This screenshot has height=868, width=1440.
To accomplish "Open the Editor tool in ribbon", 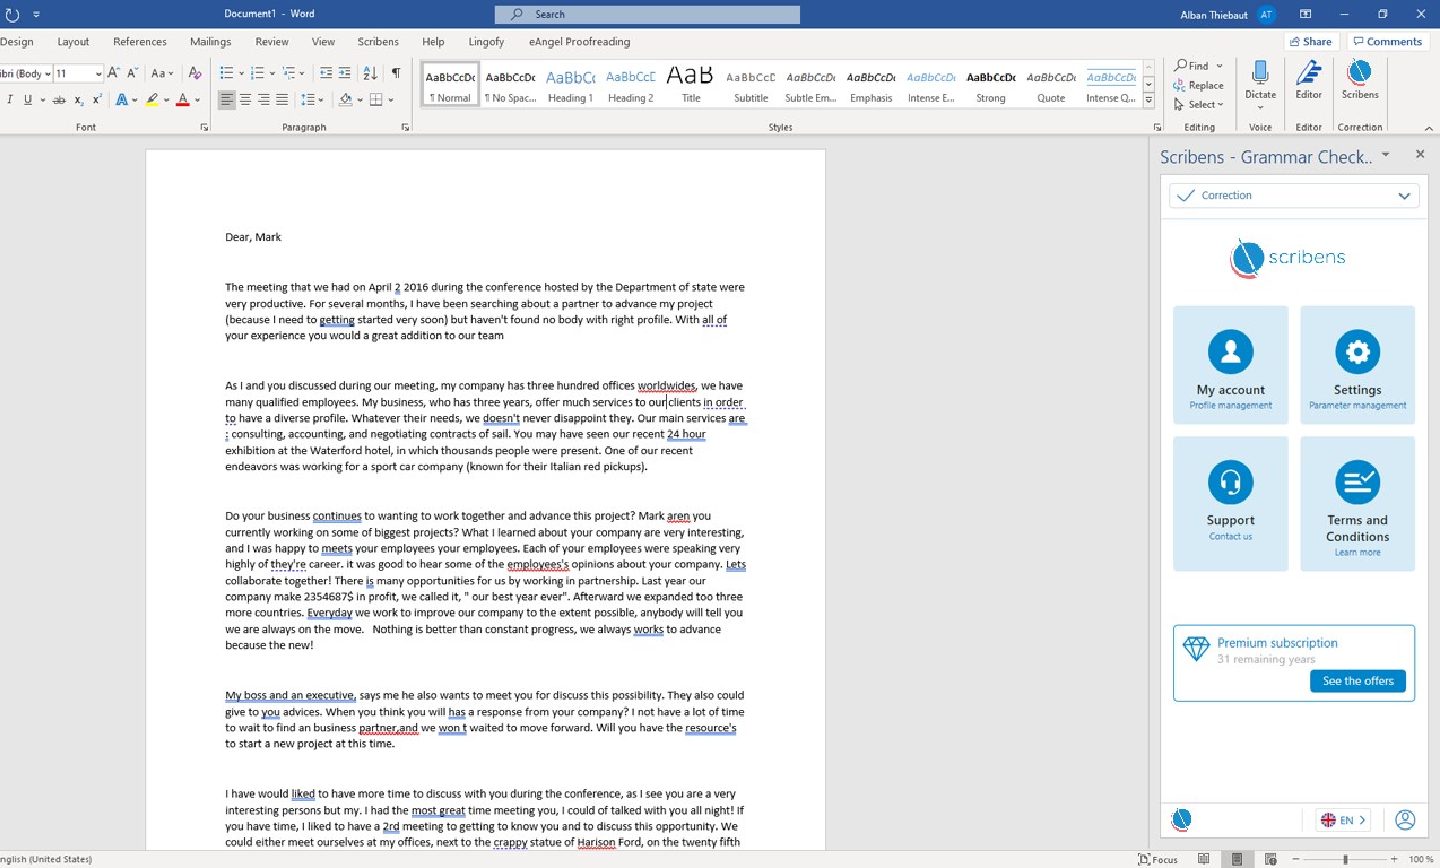I will pyautogui.click(x=1308, y=80).
